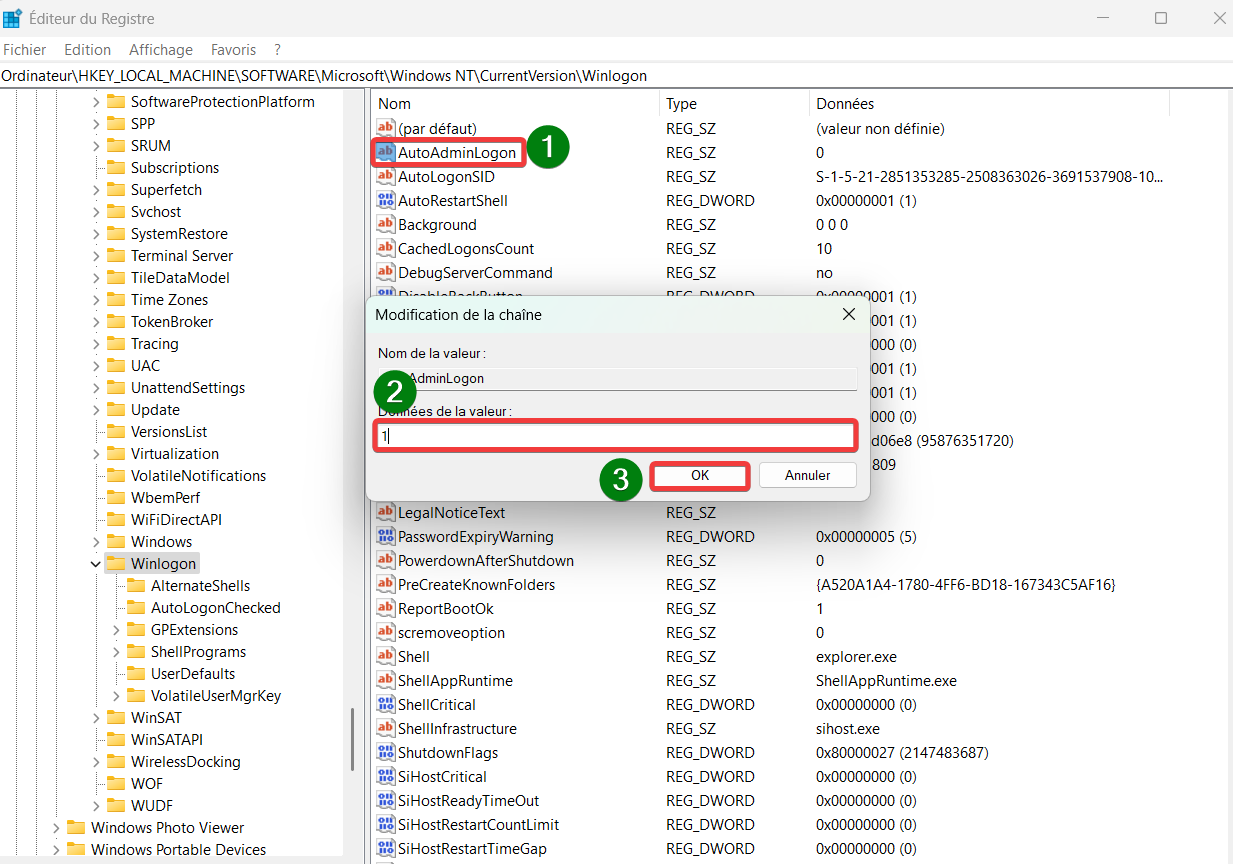
Task: Open the Favoris menu
Action: click(x=233, y=49)
